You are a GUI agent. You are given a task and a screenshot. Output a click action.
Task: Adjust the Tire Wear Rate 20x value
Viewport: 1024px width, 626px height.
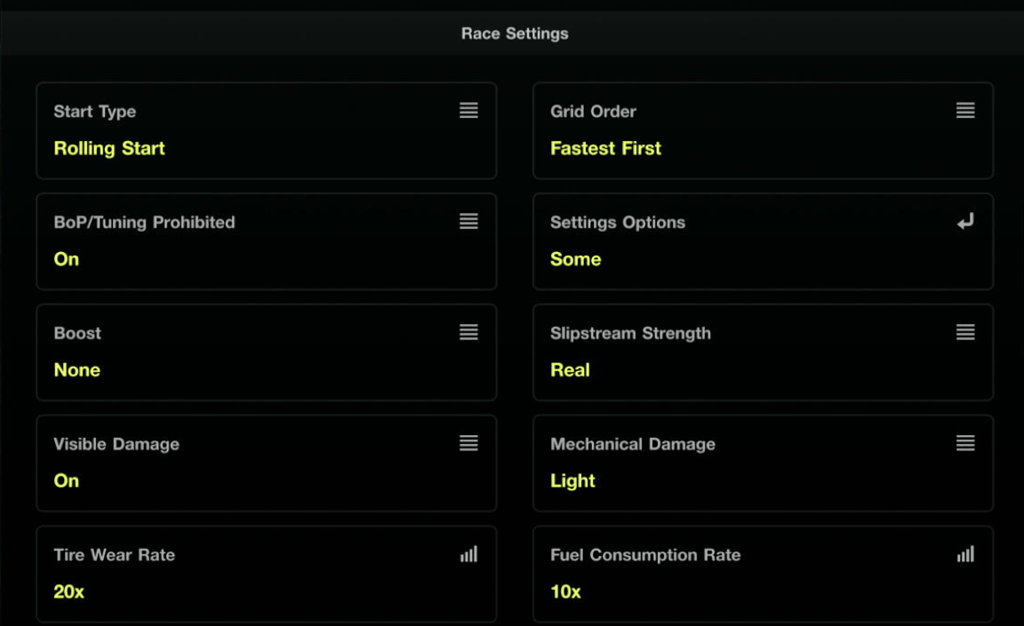[69, 592]
